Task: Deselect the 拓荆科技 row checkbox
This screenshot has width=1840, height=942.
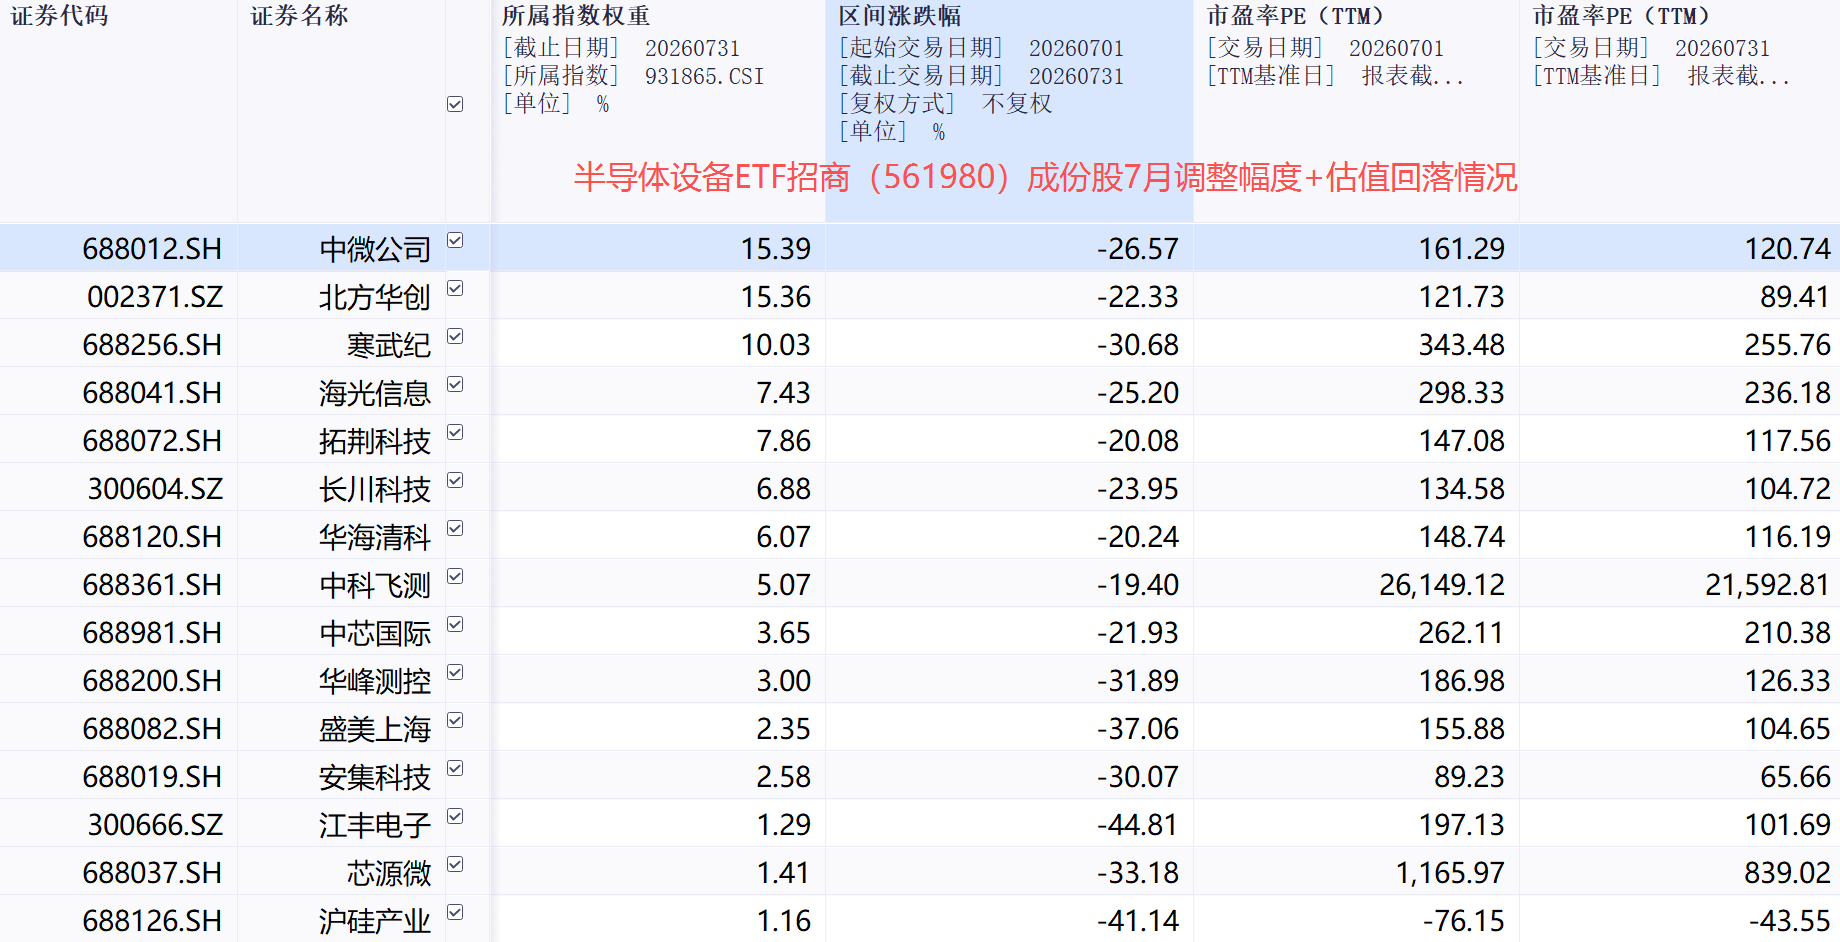Action: tap(455, 432)
